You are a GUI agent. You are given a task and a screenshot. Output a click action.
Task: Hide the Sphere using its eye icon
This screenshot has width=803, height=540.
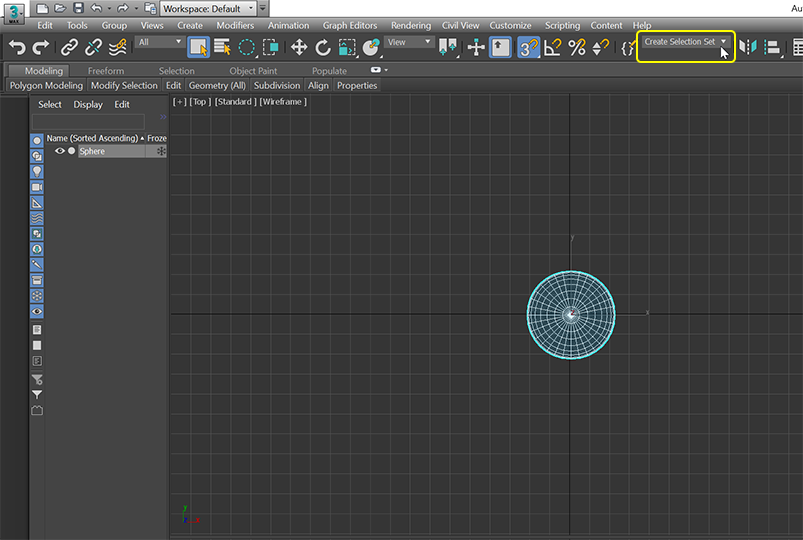(x=59, y=151)
